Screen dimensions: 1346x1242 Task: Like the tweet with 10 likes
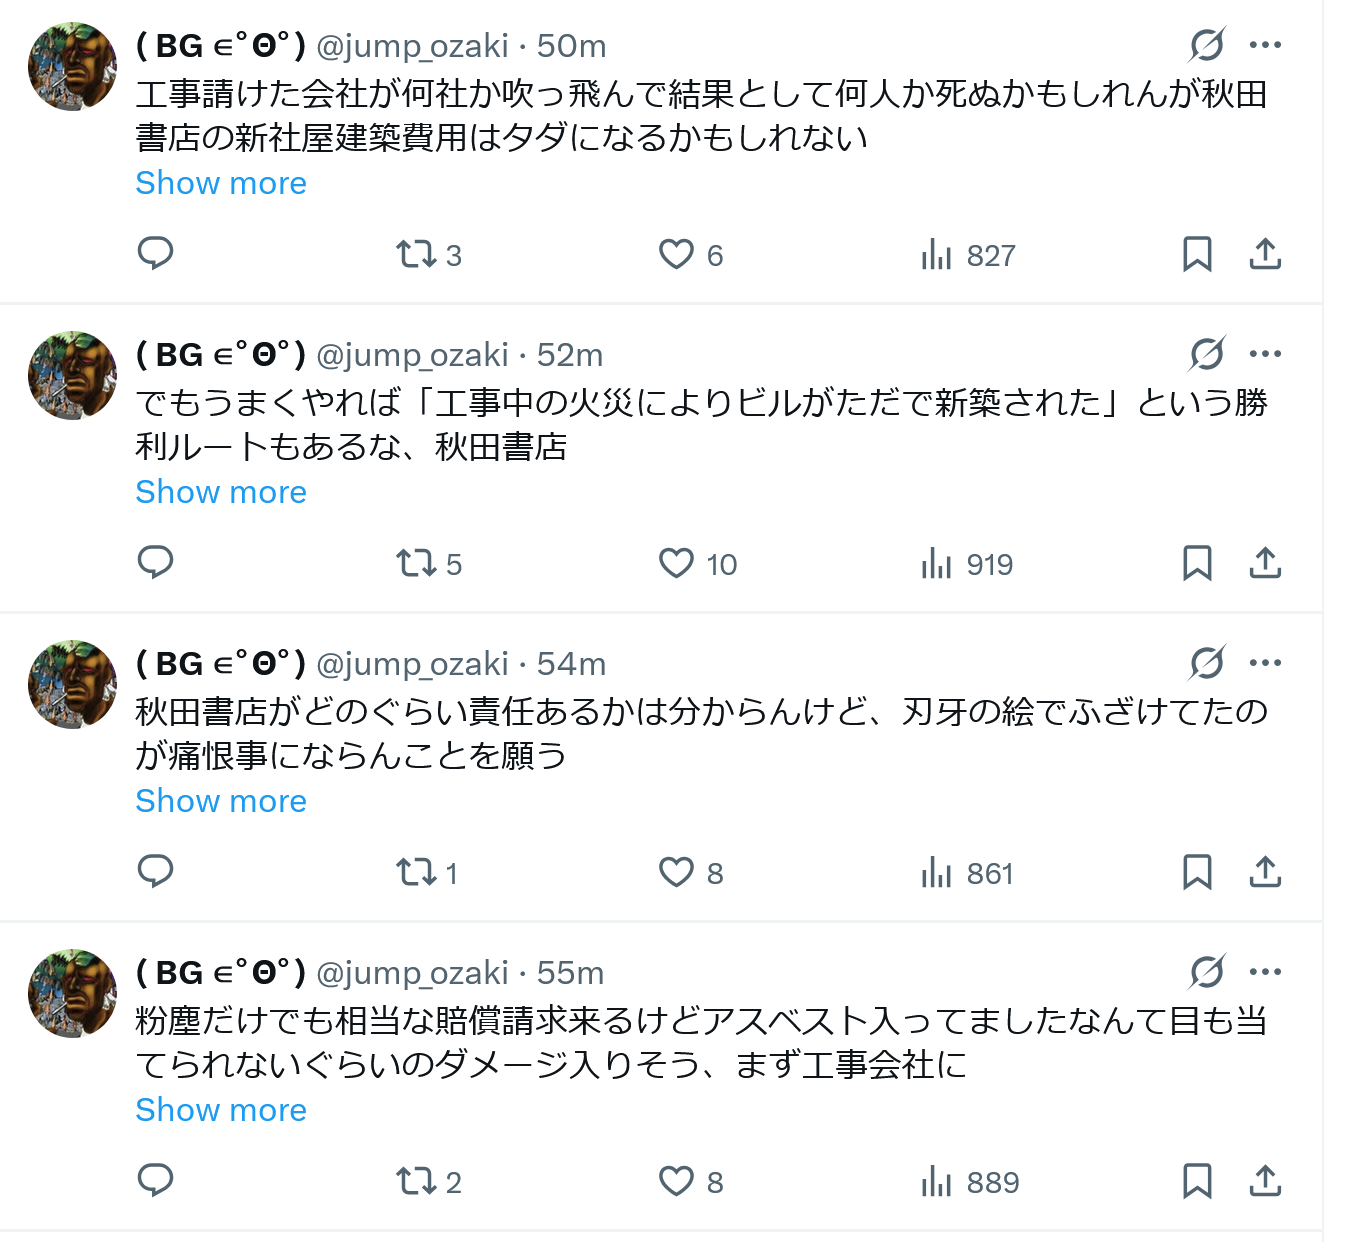coord(676,563)
